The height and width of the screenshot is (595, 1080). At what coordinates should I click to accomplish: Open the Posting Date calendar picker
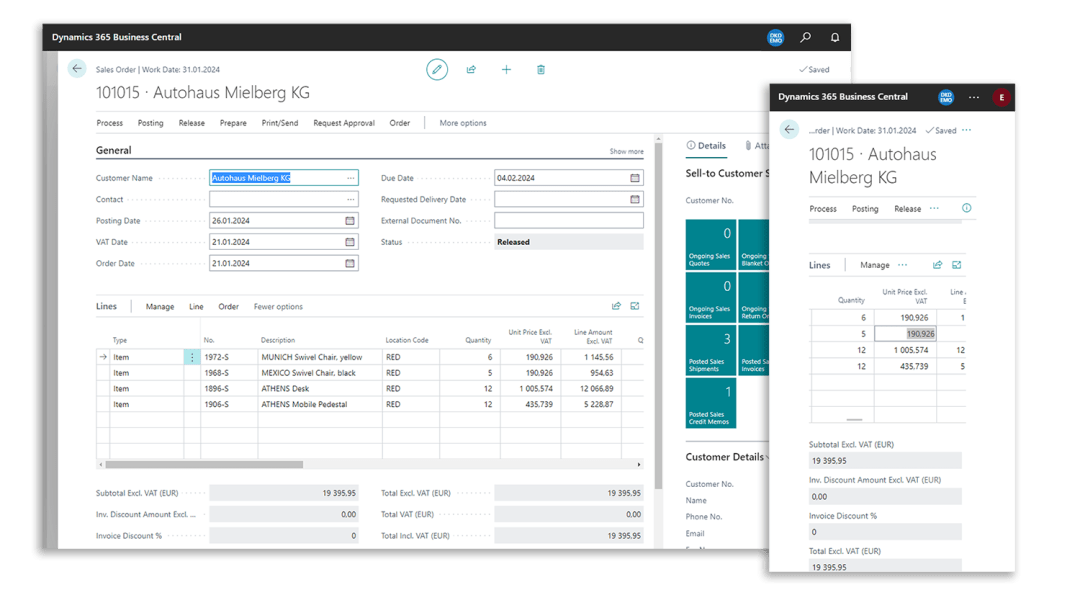[x=350, y=220]
